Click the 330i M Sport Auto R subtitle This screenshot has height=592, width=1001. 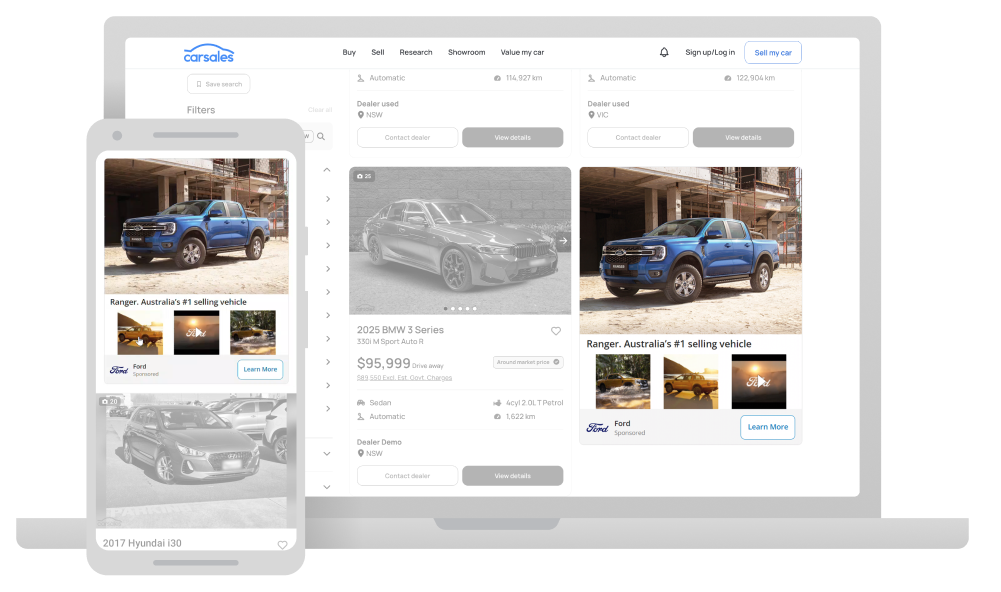click(x=390, y=342)
